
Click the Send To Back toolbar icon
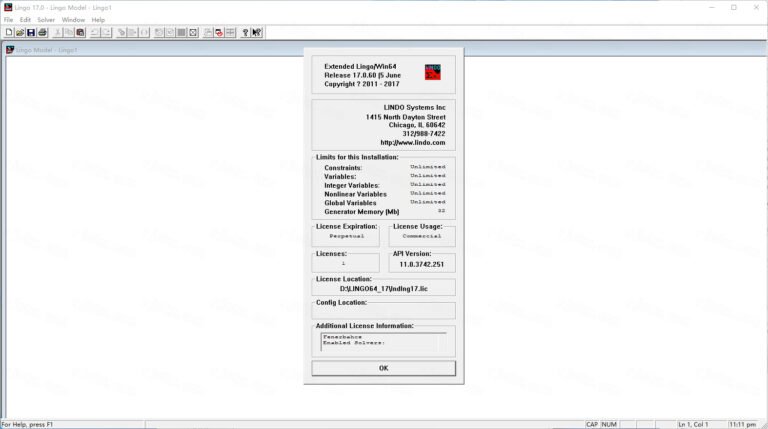(x=208, y=32)
